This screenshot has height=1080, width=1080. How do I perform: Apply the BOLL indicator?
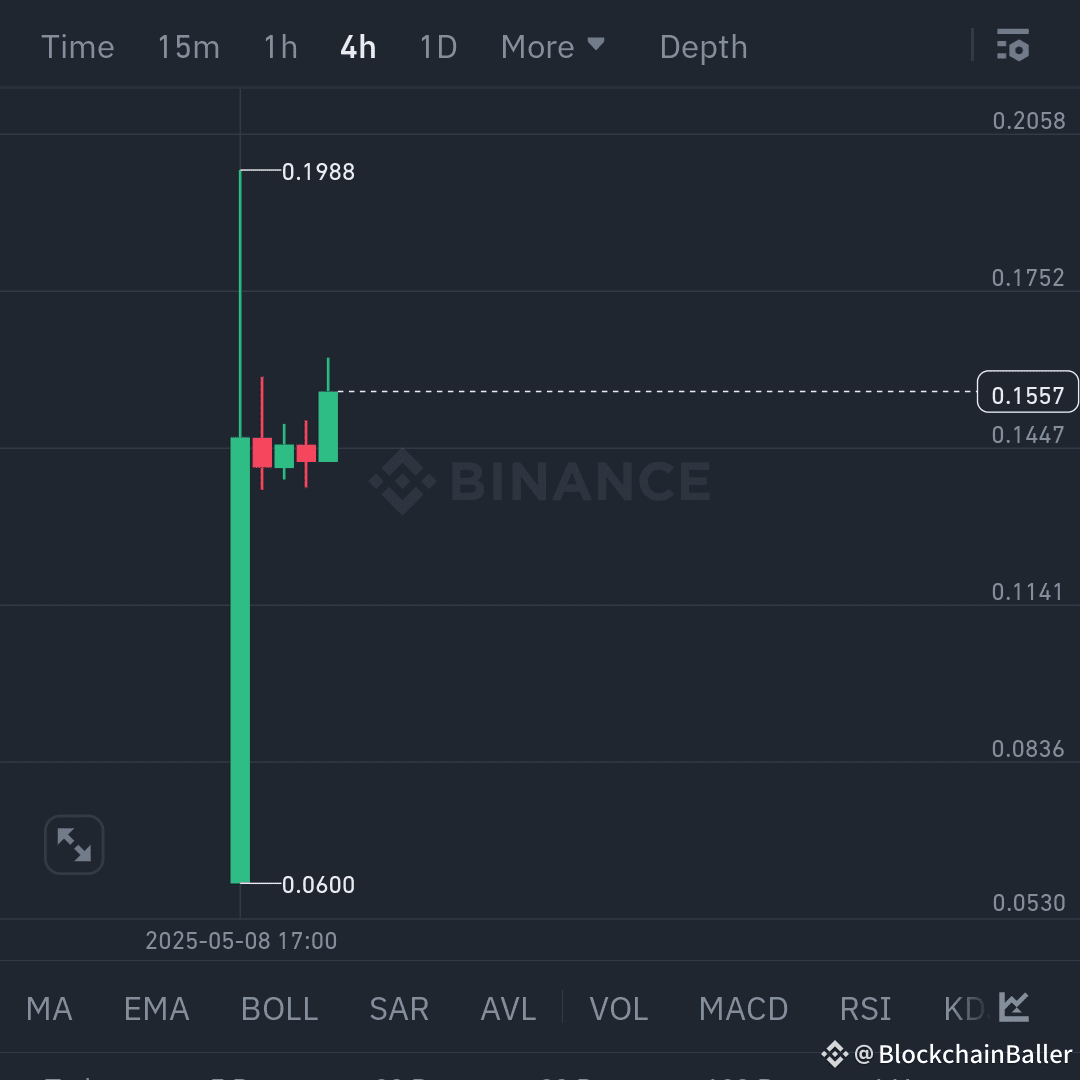click(279, 1009)
